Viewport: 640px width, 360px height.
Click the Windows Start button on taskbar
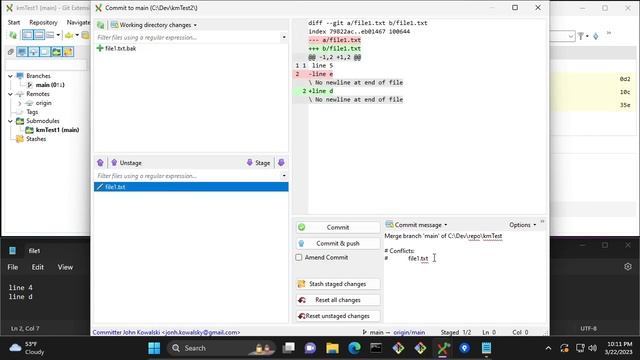coord(154,348)
